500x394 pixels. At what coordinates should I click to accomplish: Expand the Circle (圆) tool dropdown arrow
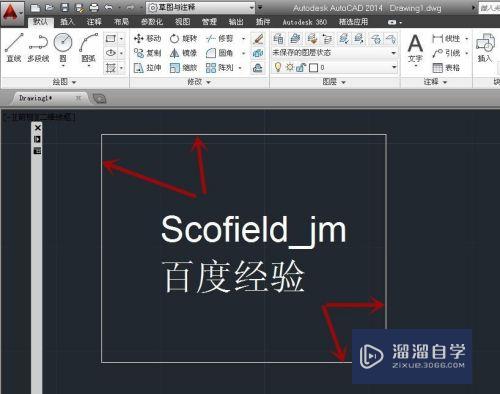pyautogui.click(x=63, y=66)
